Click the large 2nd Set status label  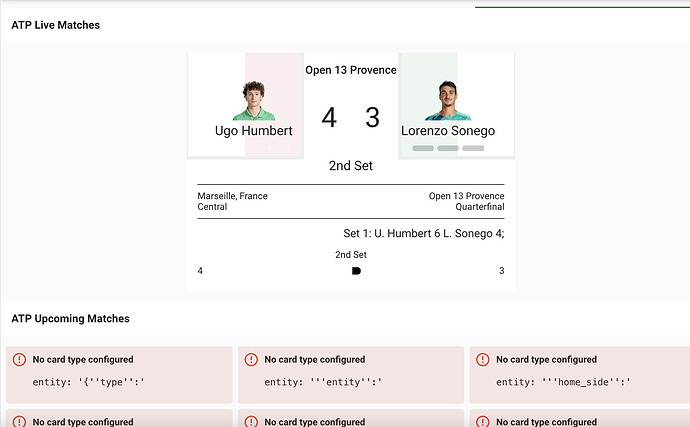351,165
